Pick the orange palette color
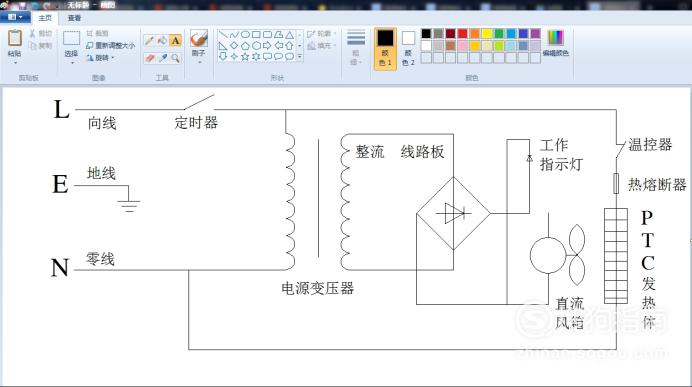This screenshot has width=692, height=387. pos(474,34)
